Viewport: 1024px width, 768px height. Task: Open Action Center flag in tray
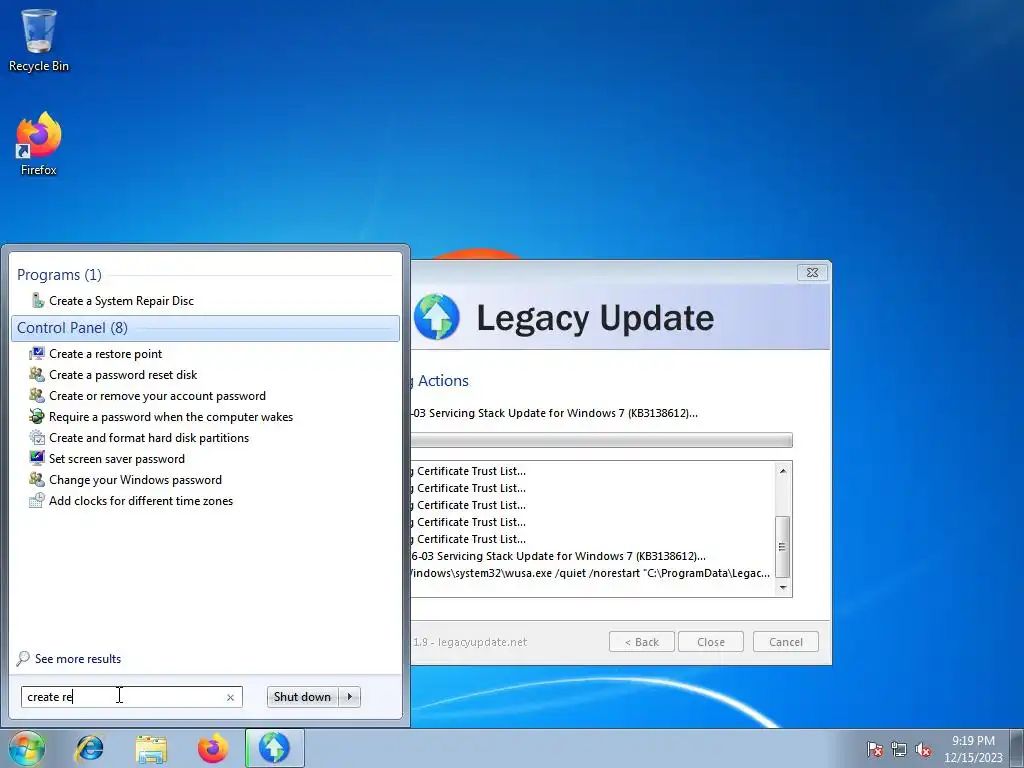point(875,749)
